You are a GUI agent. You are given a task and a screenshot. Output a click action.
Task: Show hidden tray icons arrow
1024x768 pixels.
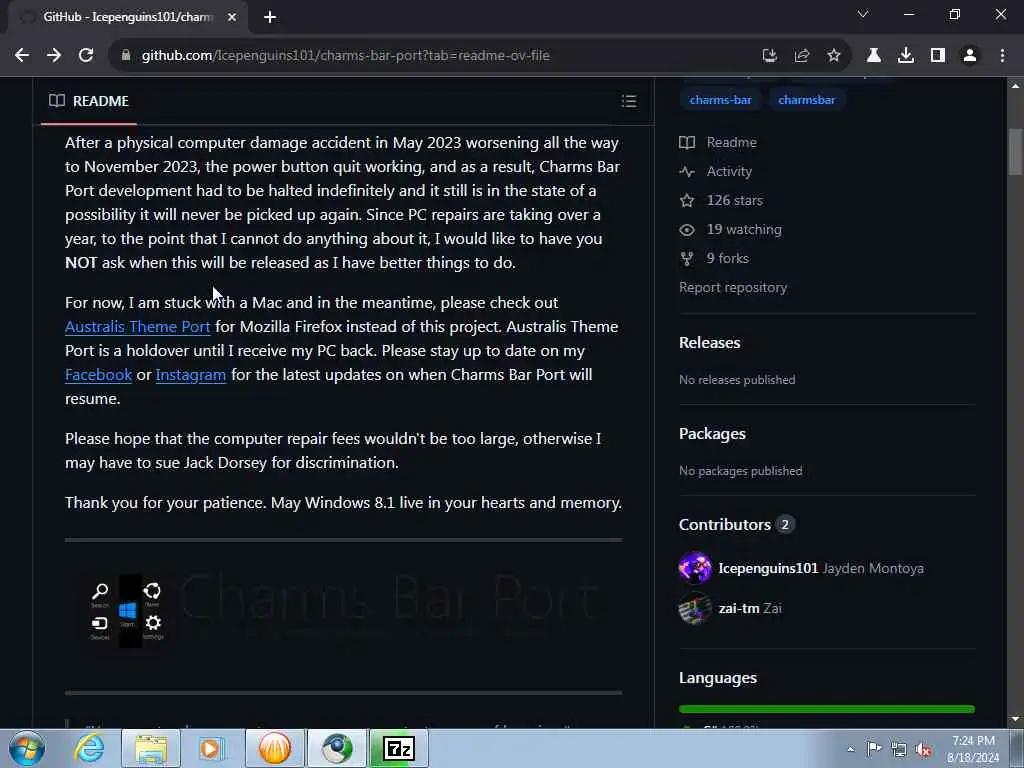point(850,749)
